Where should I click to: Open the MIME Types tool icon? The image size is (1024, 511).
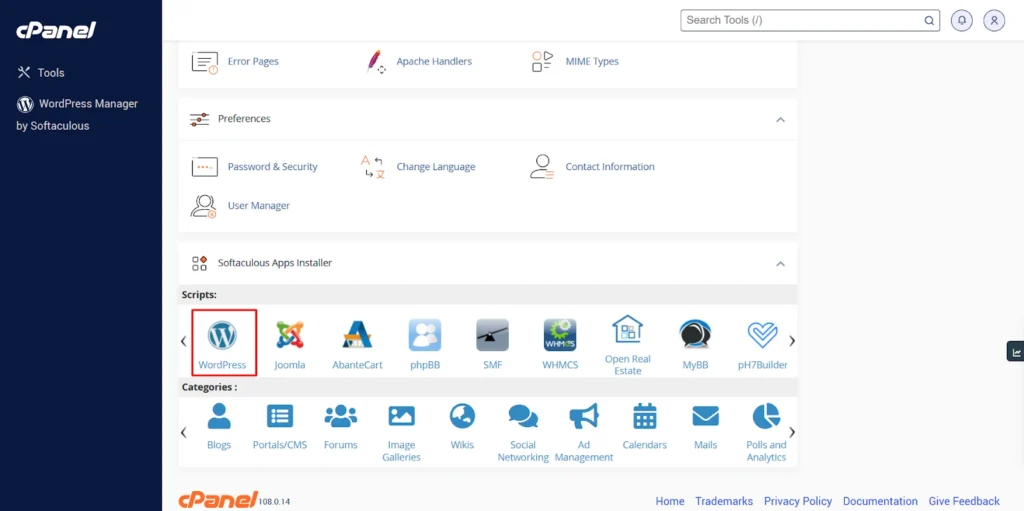[543, 61]
